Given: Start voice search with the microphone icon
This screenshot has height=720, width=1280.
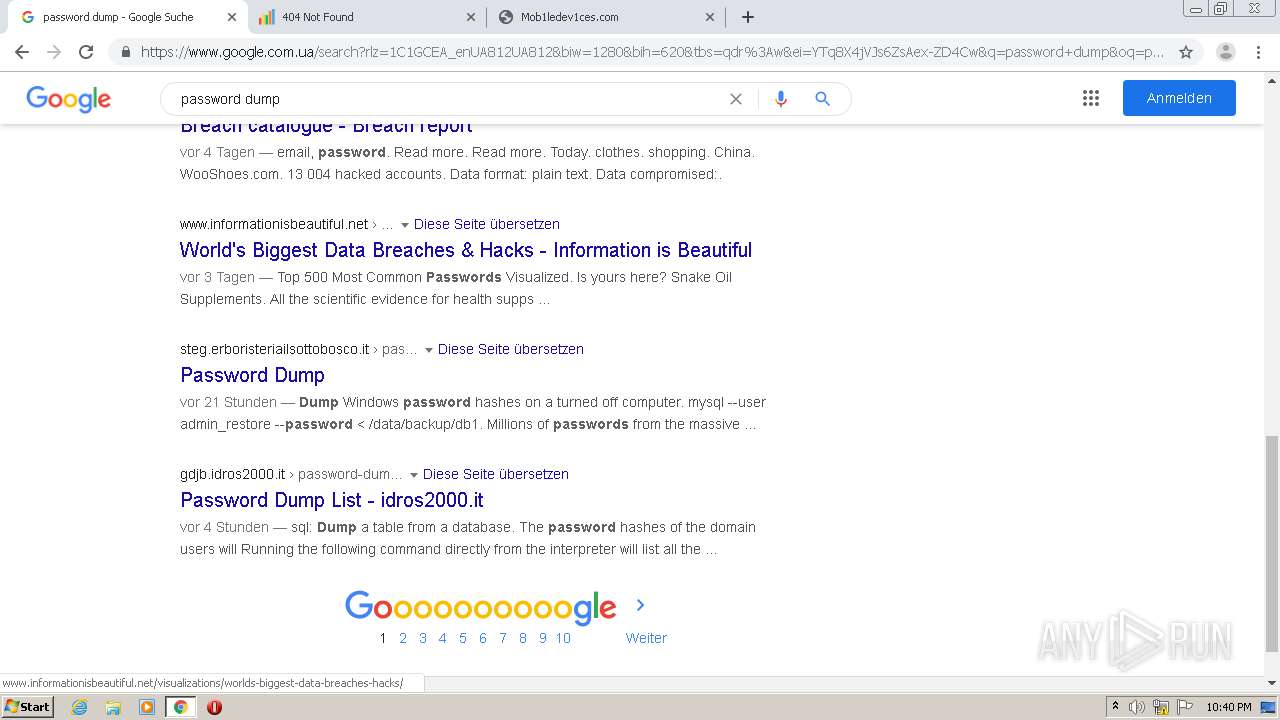Looking at the screenshot, I should [781, 99].
